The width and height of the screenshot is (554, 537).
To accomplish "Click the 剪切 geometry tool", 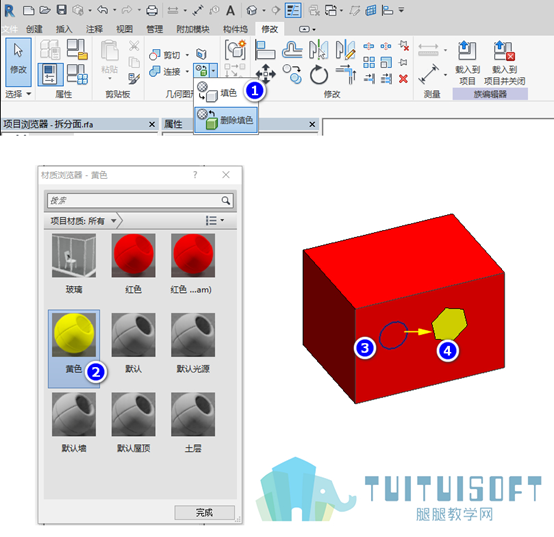I will (x=165, y=55).
